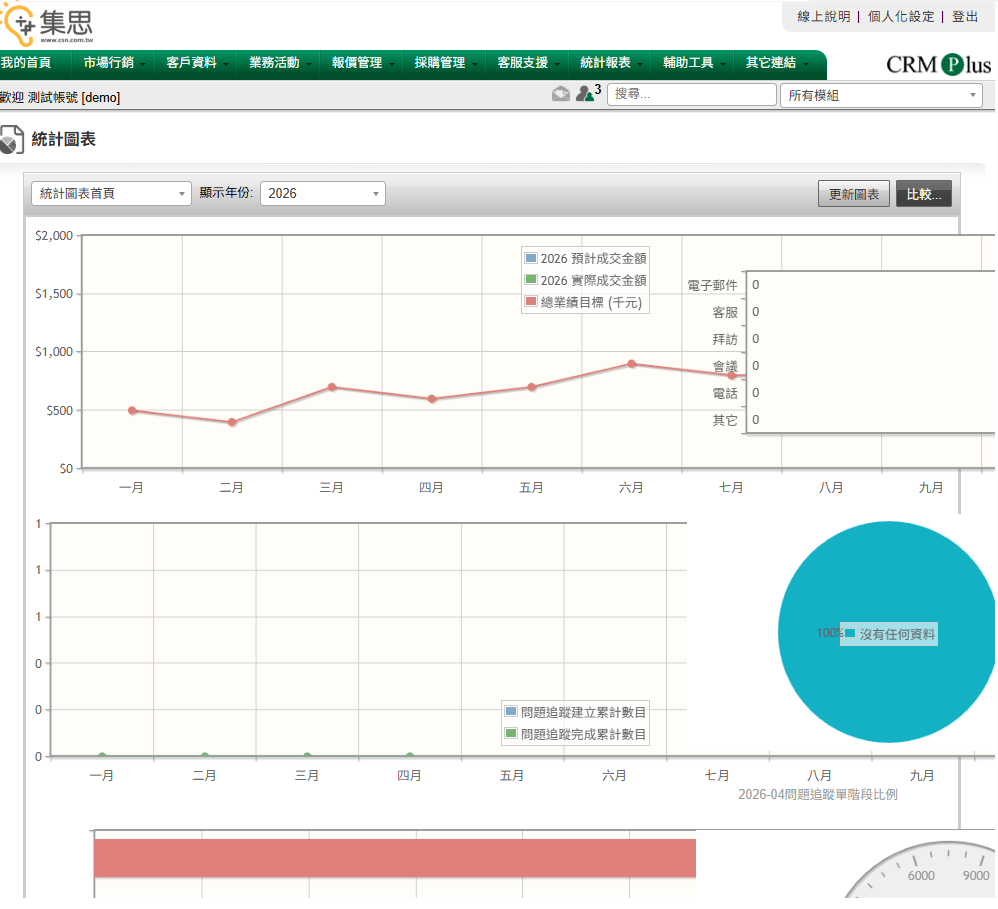Viewport: 998px width, 909px height.
Task: Click the June data point on line chart
Action: pyautogui.click(x=631, y=364)
